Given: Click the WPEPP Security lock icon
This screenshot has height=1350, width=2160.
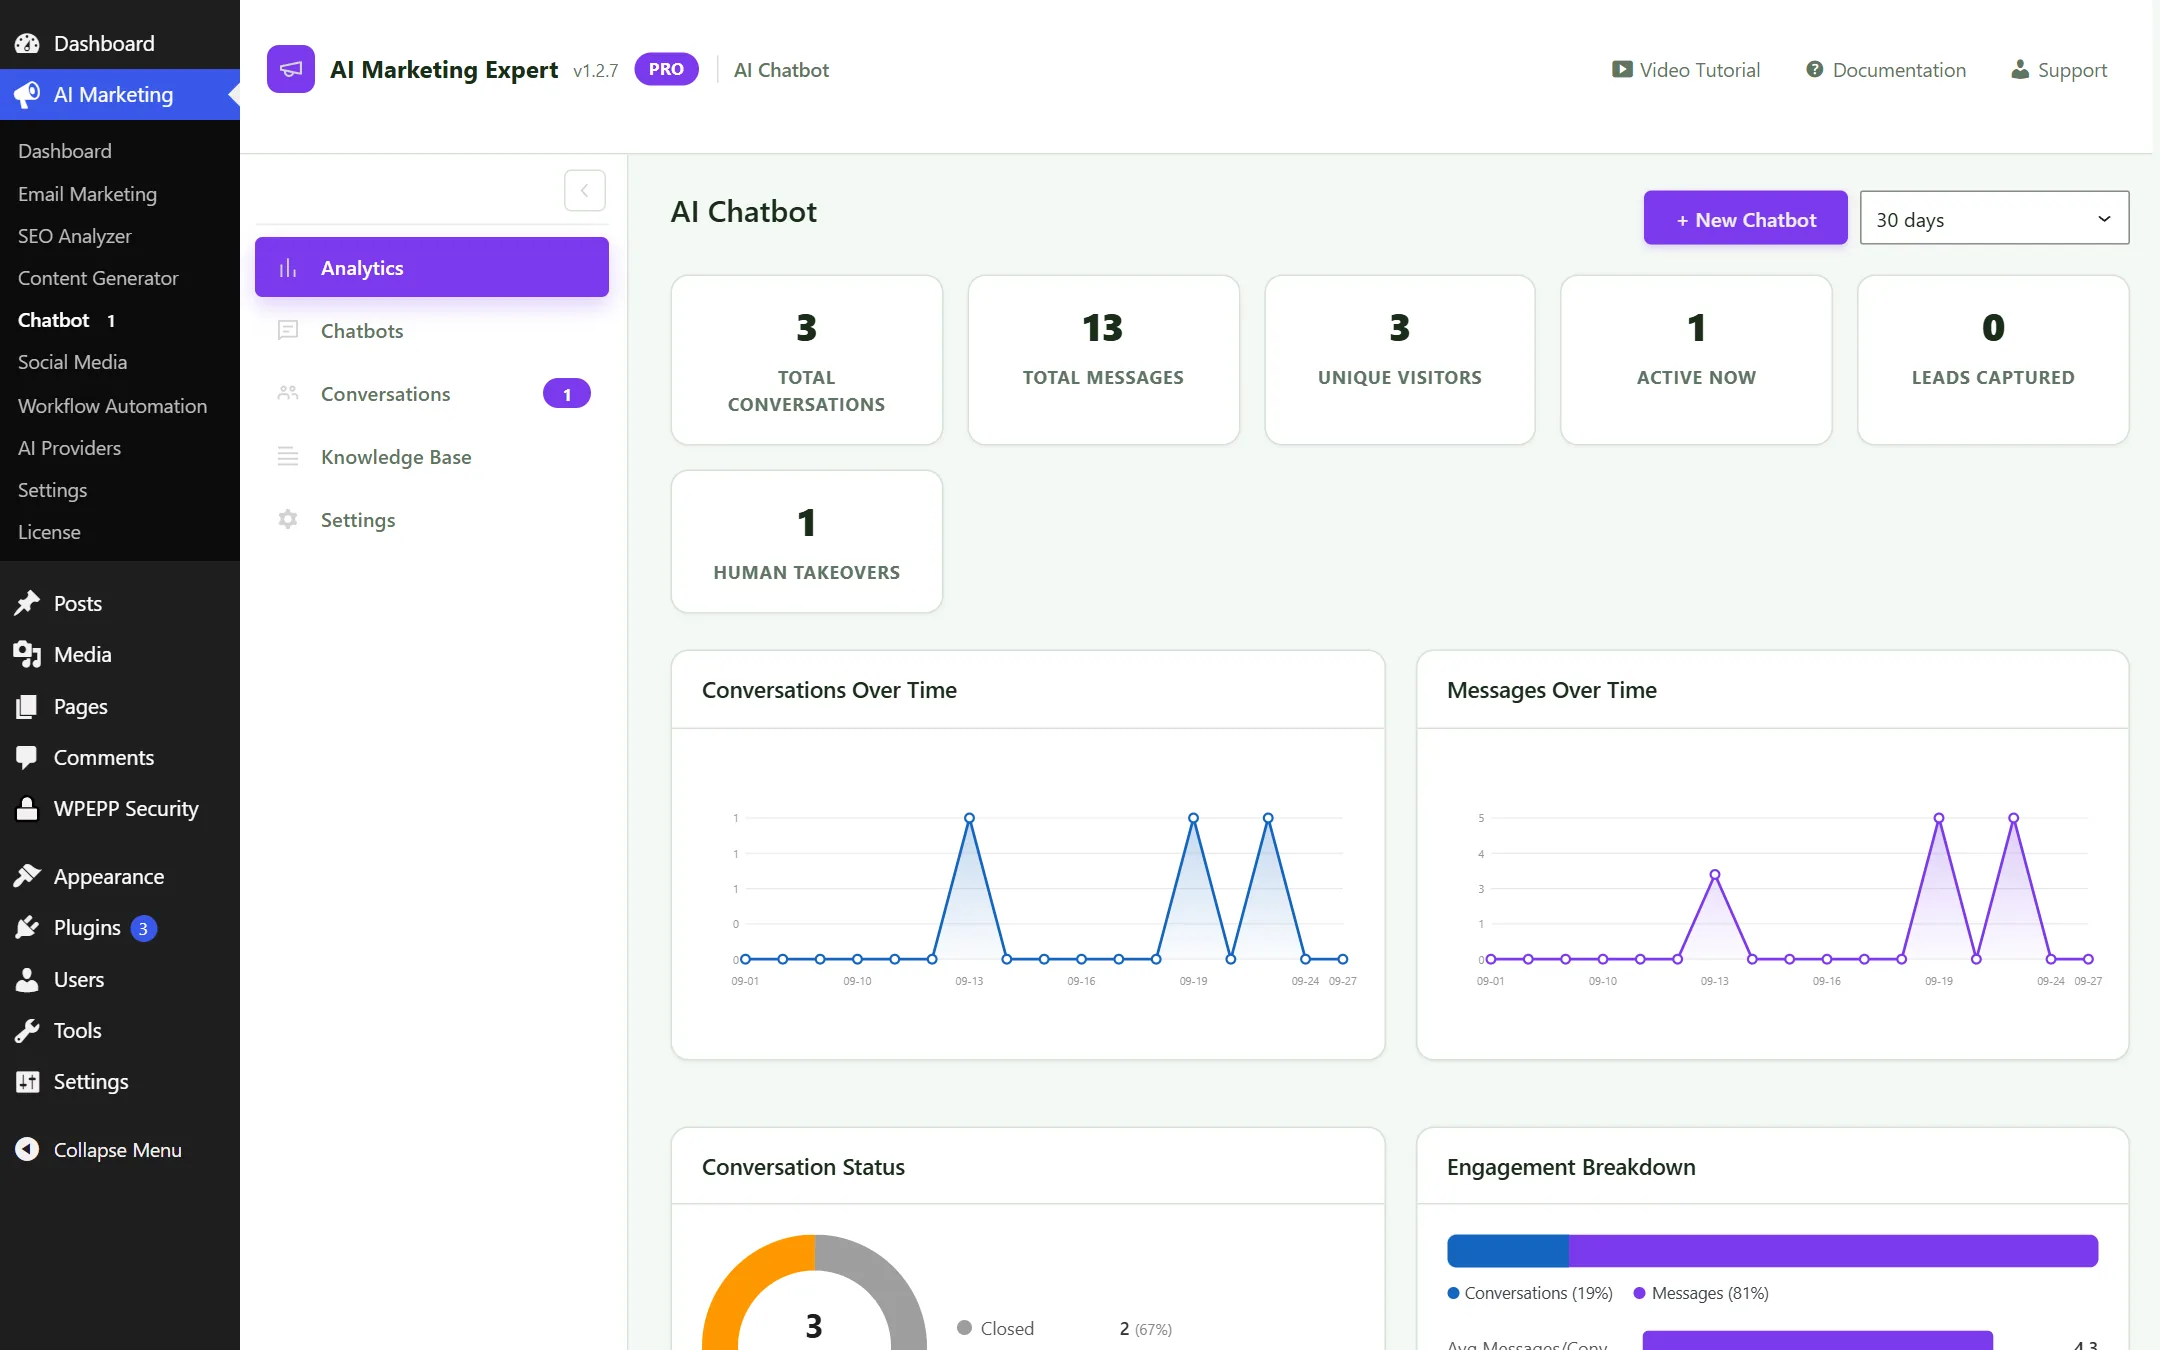Looking at the screenshot, I should click(x=27, y=808).
